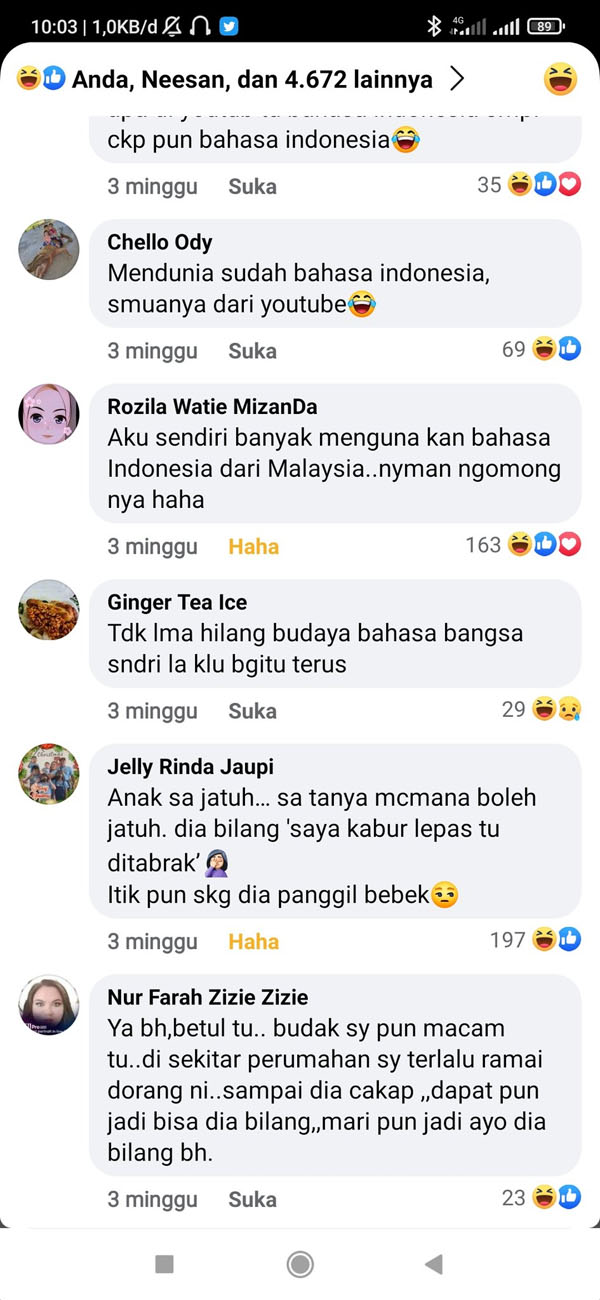Toggle Haha reaction on Jelly Rinda Jaupi's comment
The image size is (600, 1300).
[254, 942]
